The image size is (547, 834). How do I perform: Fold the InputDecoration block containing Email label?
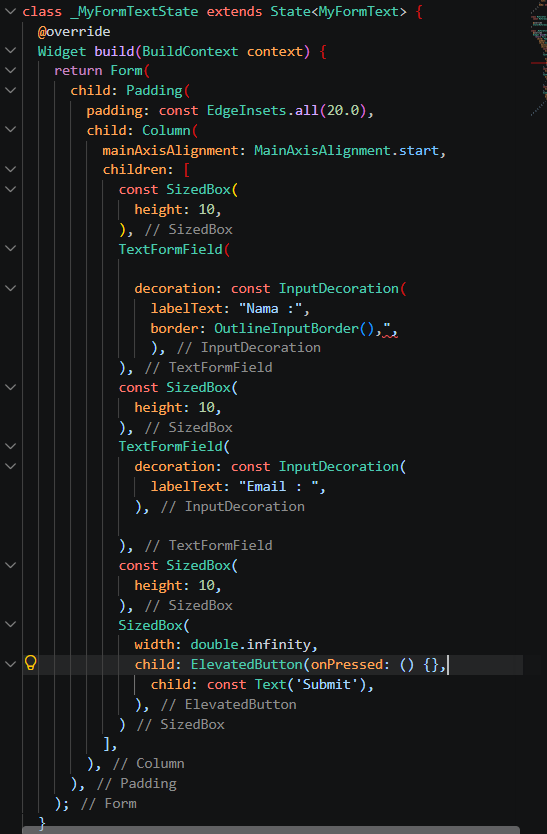pos(10,466)
